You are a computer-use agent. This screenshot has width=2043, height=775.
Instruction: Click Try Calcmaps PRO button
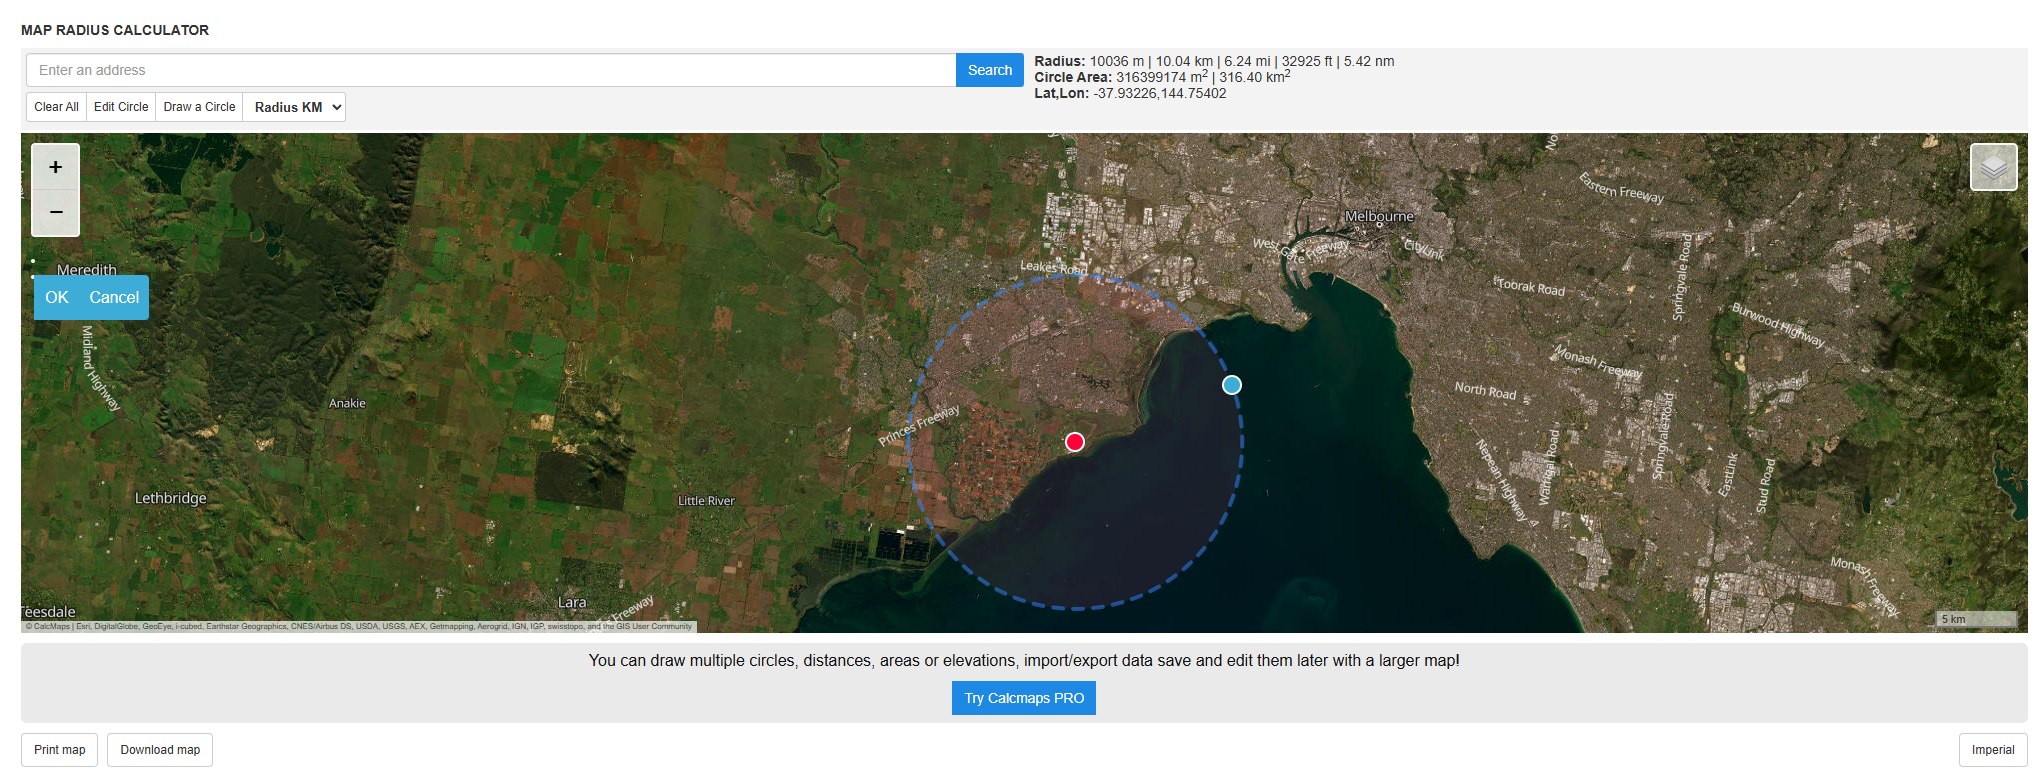tap(1024, 698)
